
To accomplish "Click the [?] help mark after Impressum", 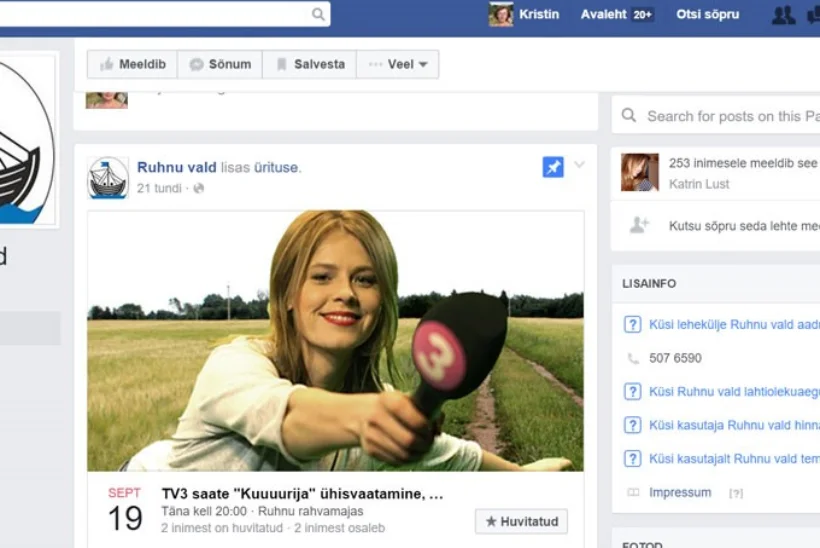I will click(736, 493).
